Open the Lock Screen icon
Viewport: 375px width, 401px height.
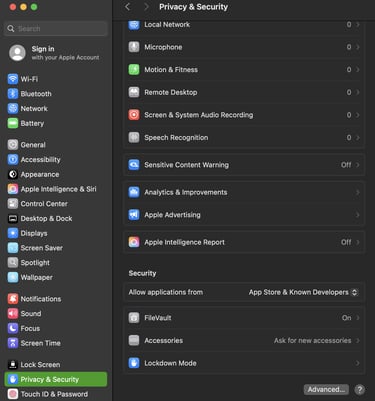(x=13, y=365)
